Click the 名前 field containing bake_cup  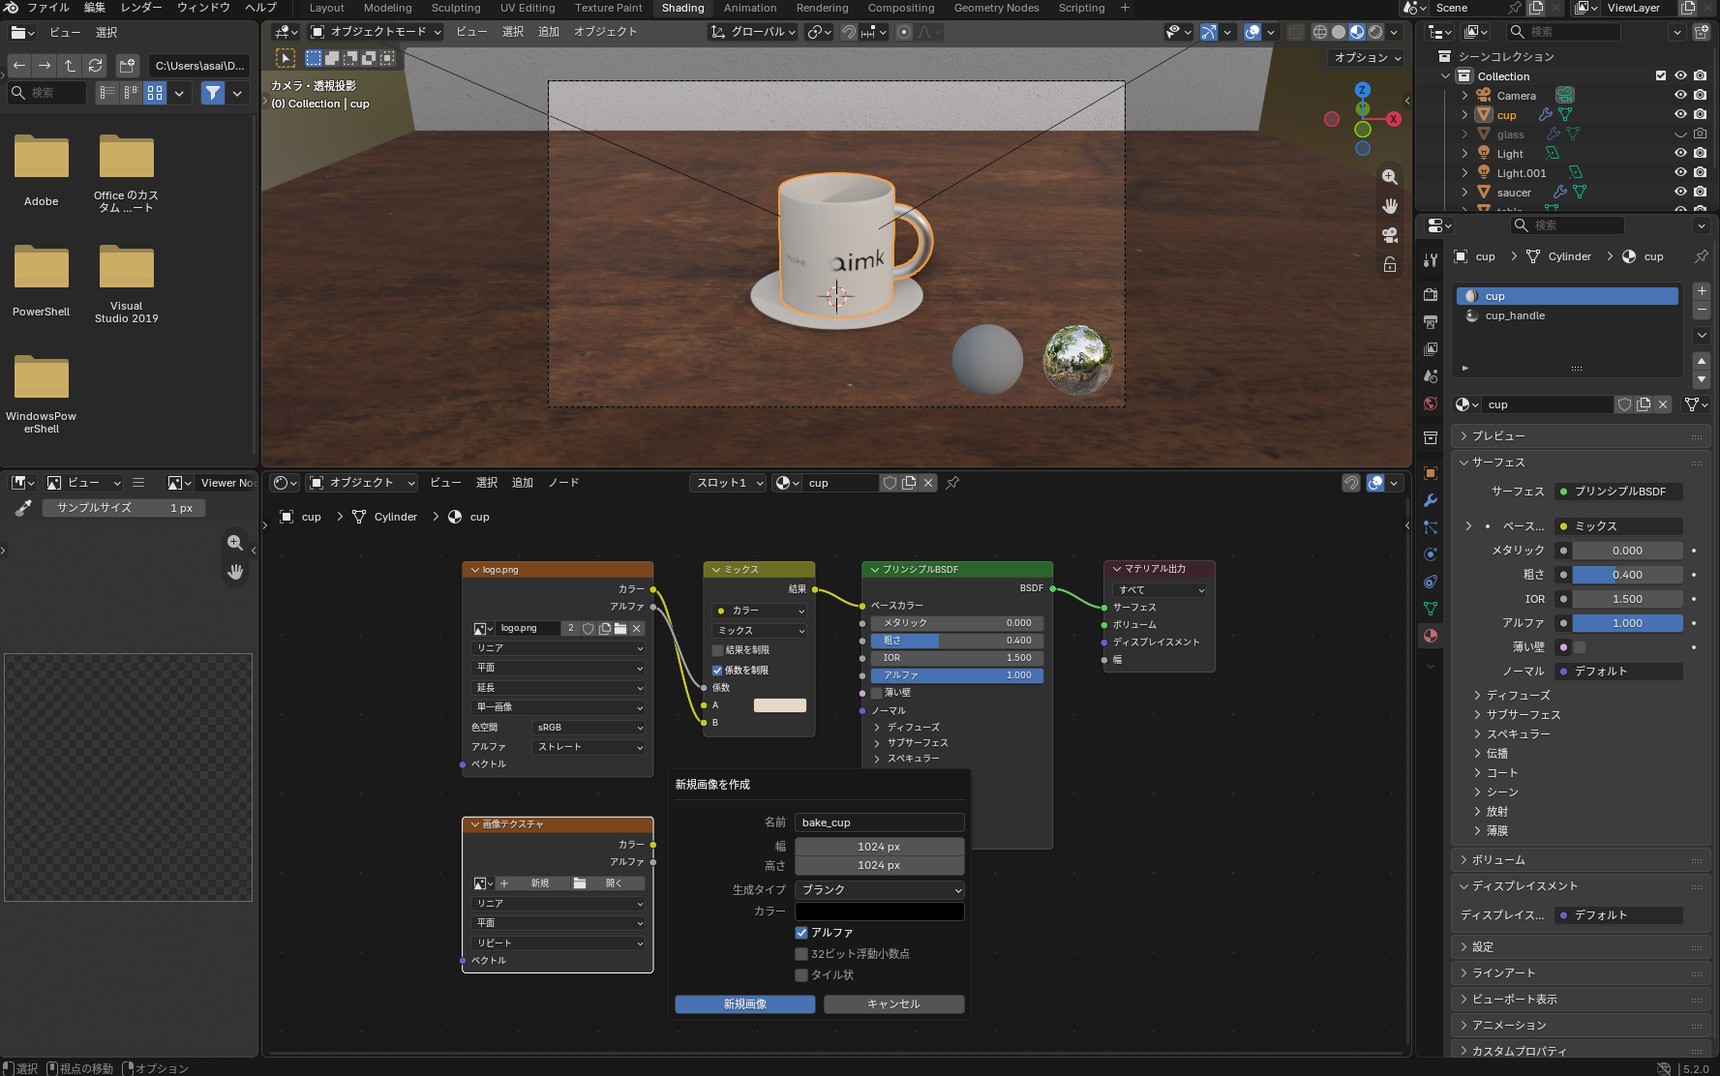click(x=880, y=823)
